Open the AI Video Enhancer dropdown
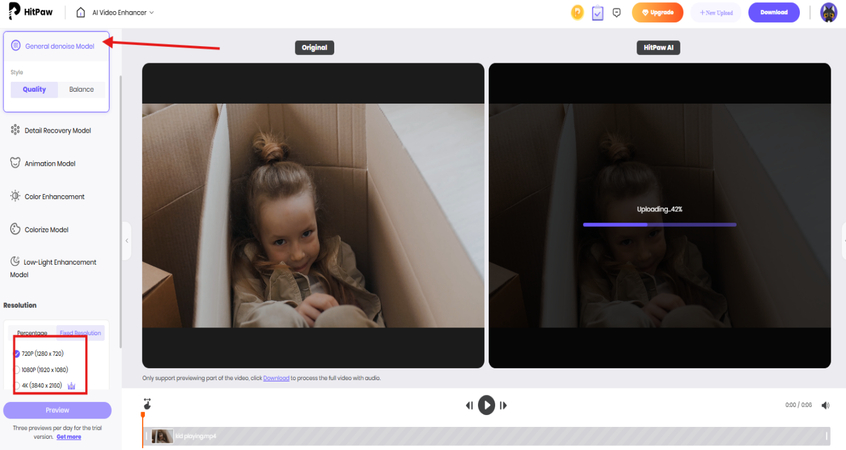 122,12
